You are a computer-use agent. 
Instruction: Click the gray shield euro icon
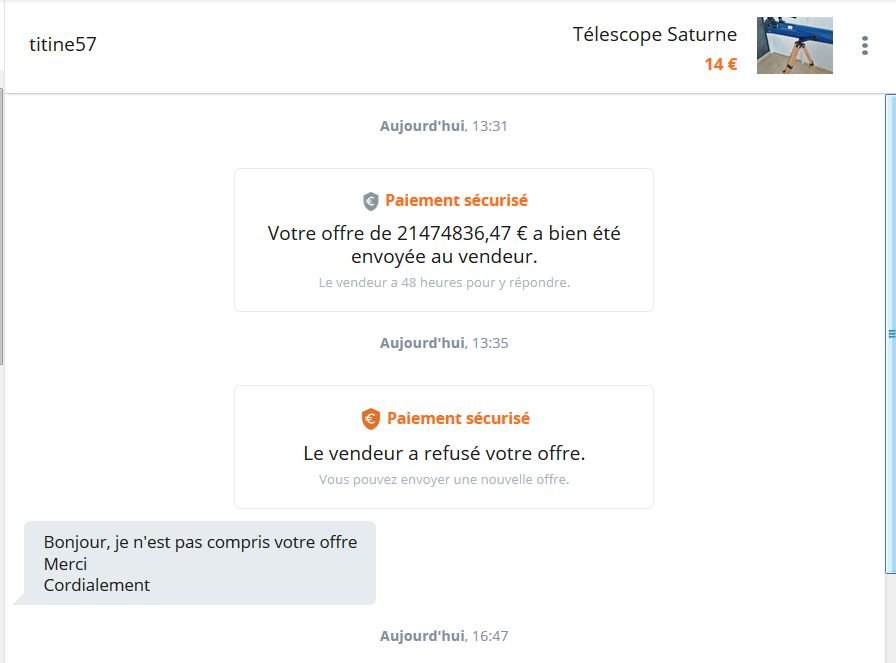[x=371, y=201]
